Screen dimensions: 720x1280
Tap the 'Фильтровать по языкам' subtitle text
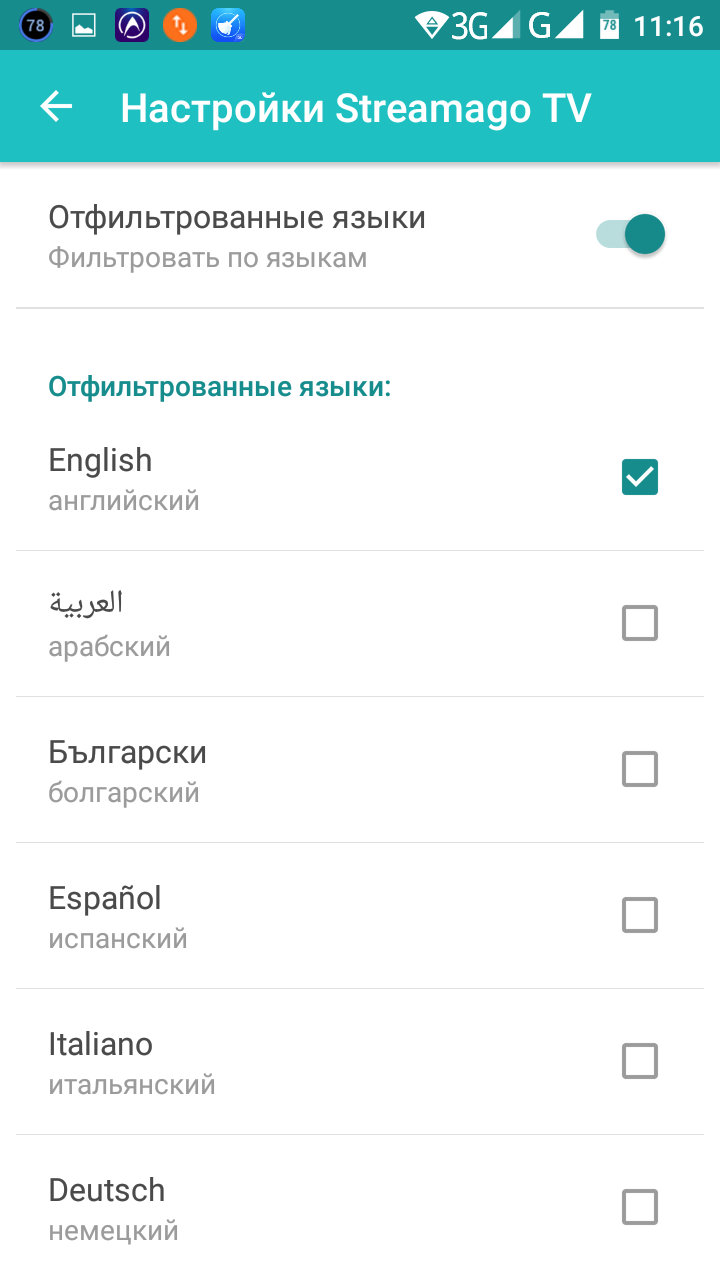point(207,258)
